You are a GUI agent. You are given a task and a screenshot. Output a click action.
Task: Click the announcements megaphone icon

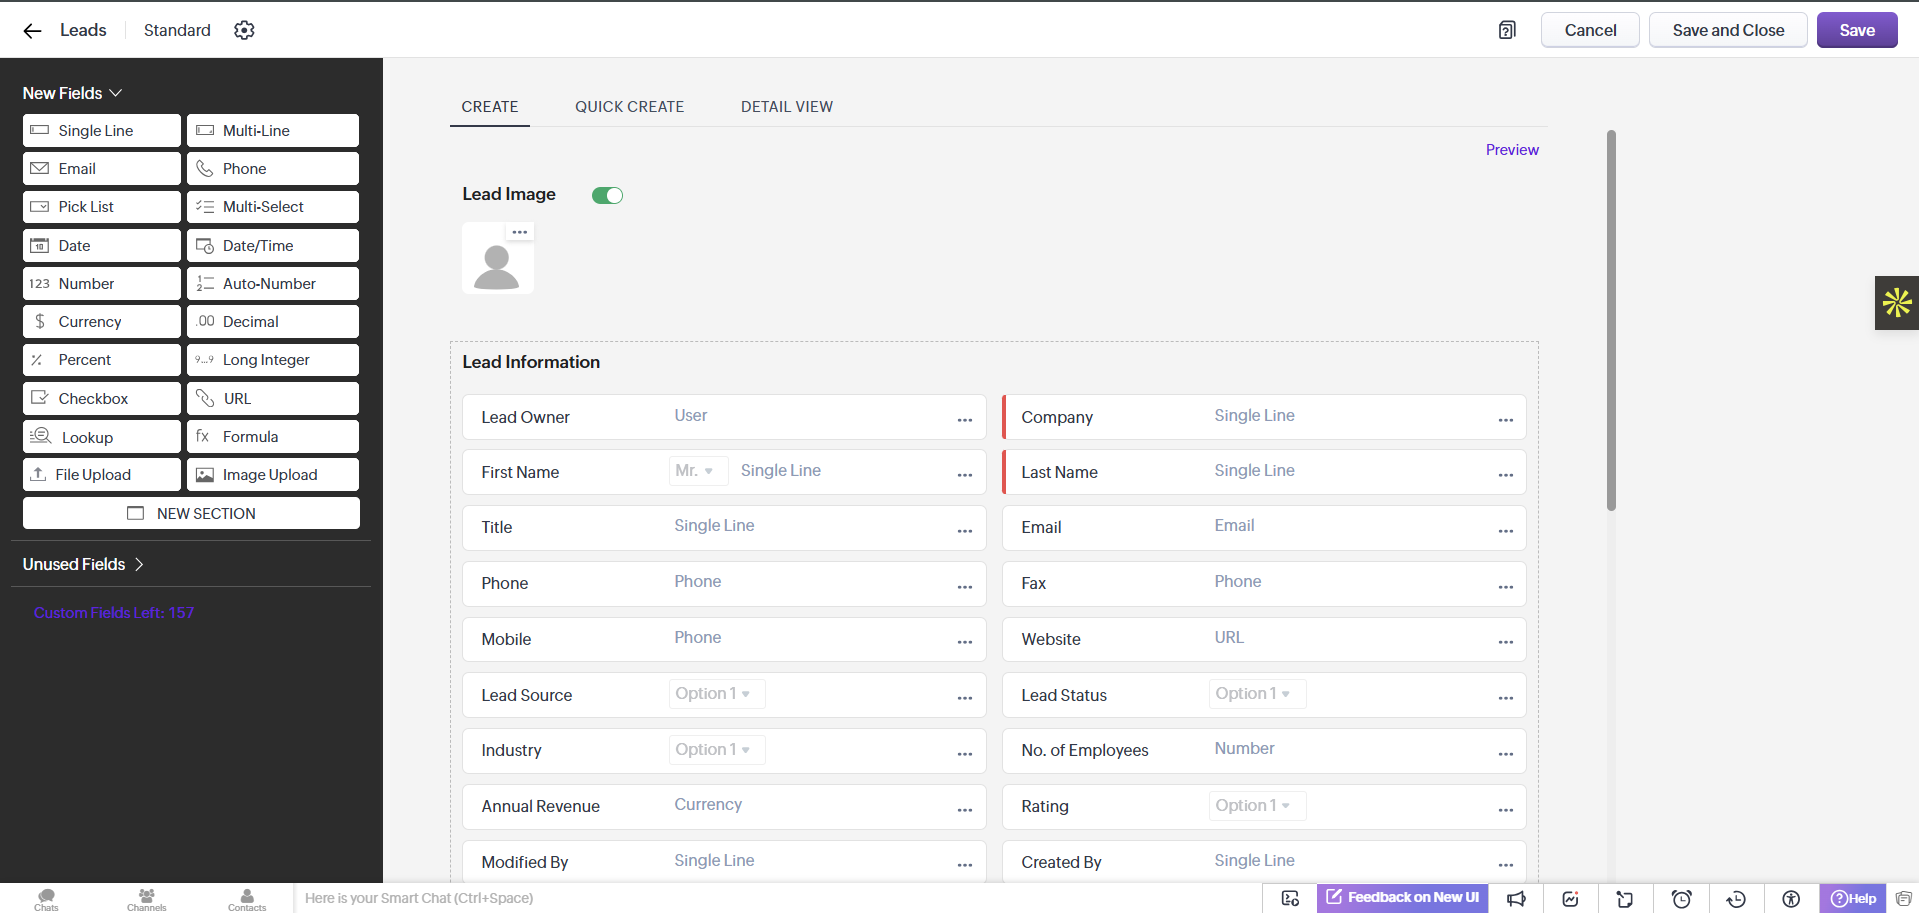1516,898
